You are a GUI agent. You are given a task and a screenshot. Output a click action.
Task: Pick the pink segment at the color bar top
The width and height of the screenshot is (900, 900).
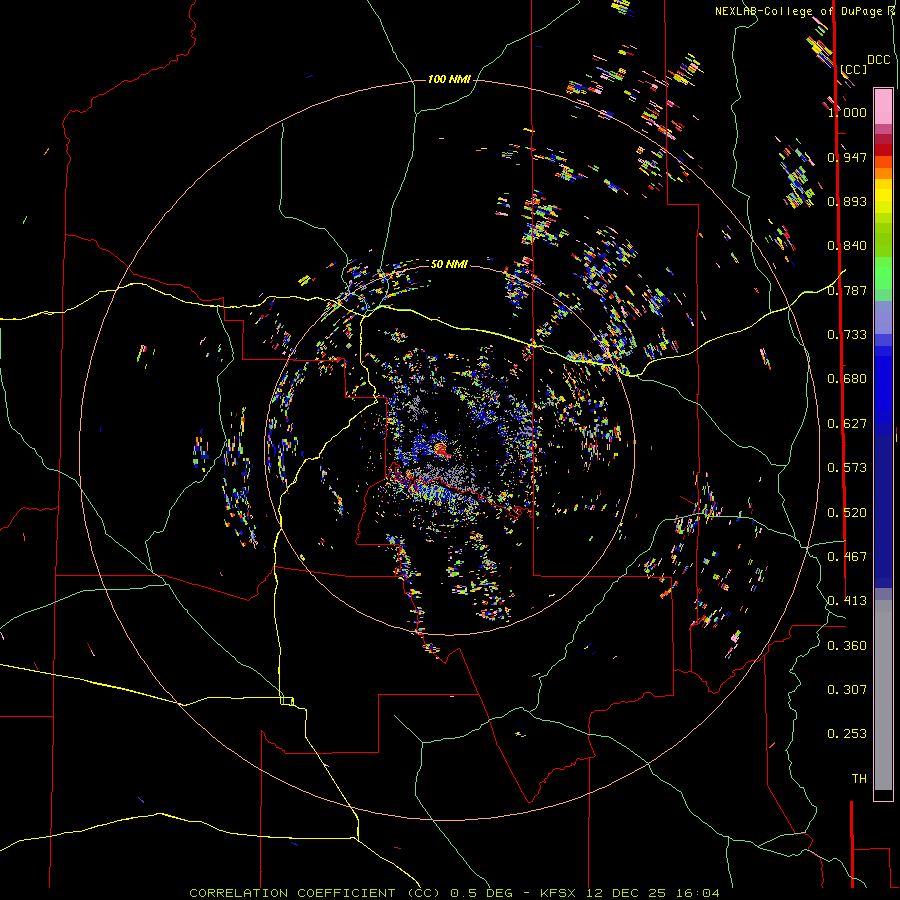pyautogui.click(x=883, y=106)
